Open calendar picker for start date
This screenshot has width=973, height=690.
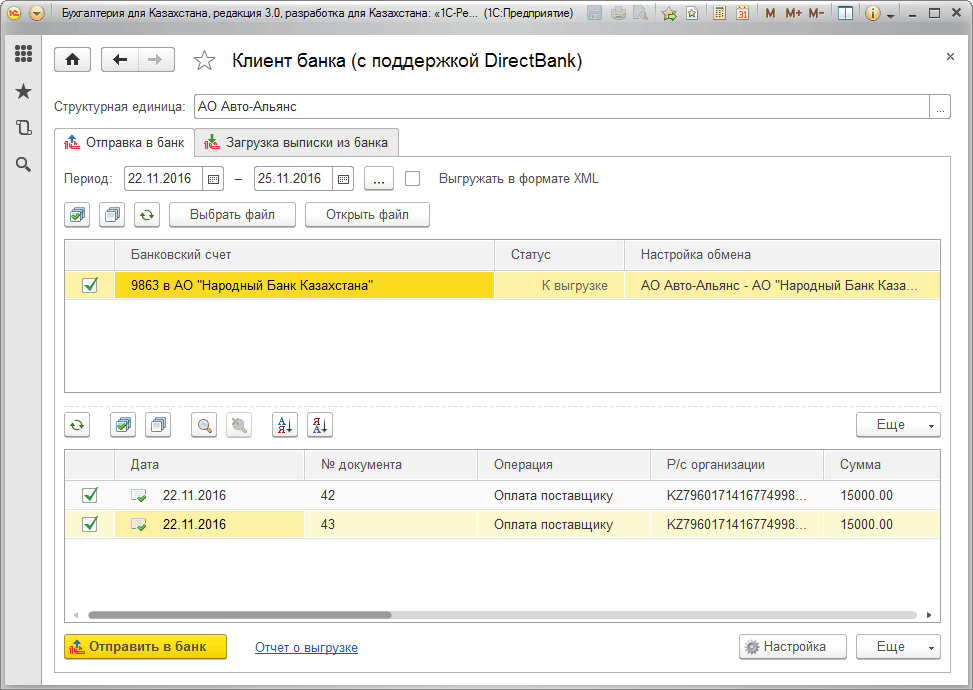[x=213, y=179]
